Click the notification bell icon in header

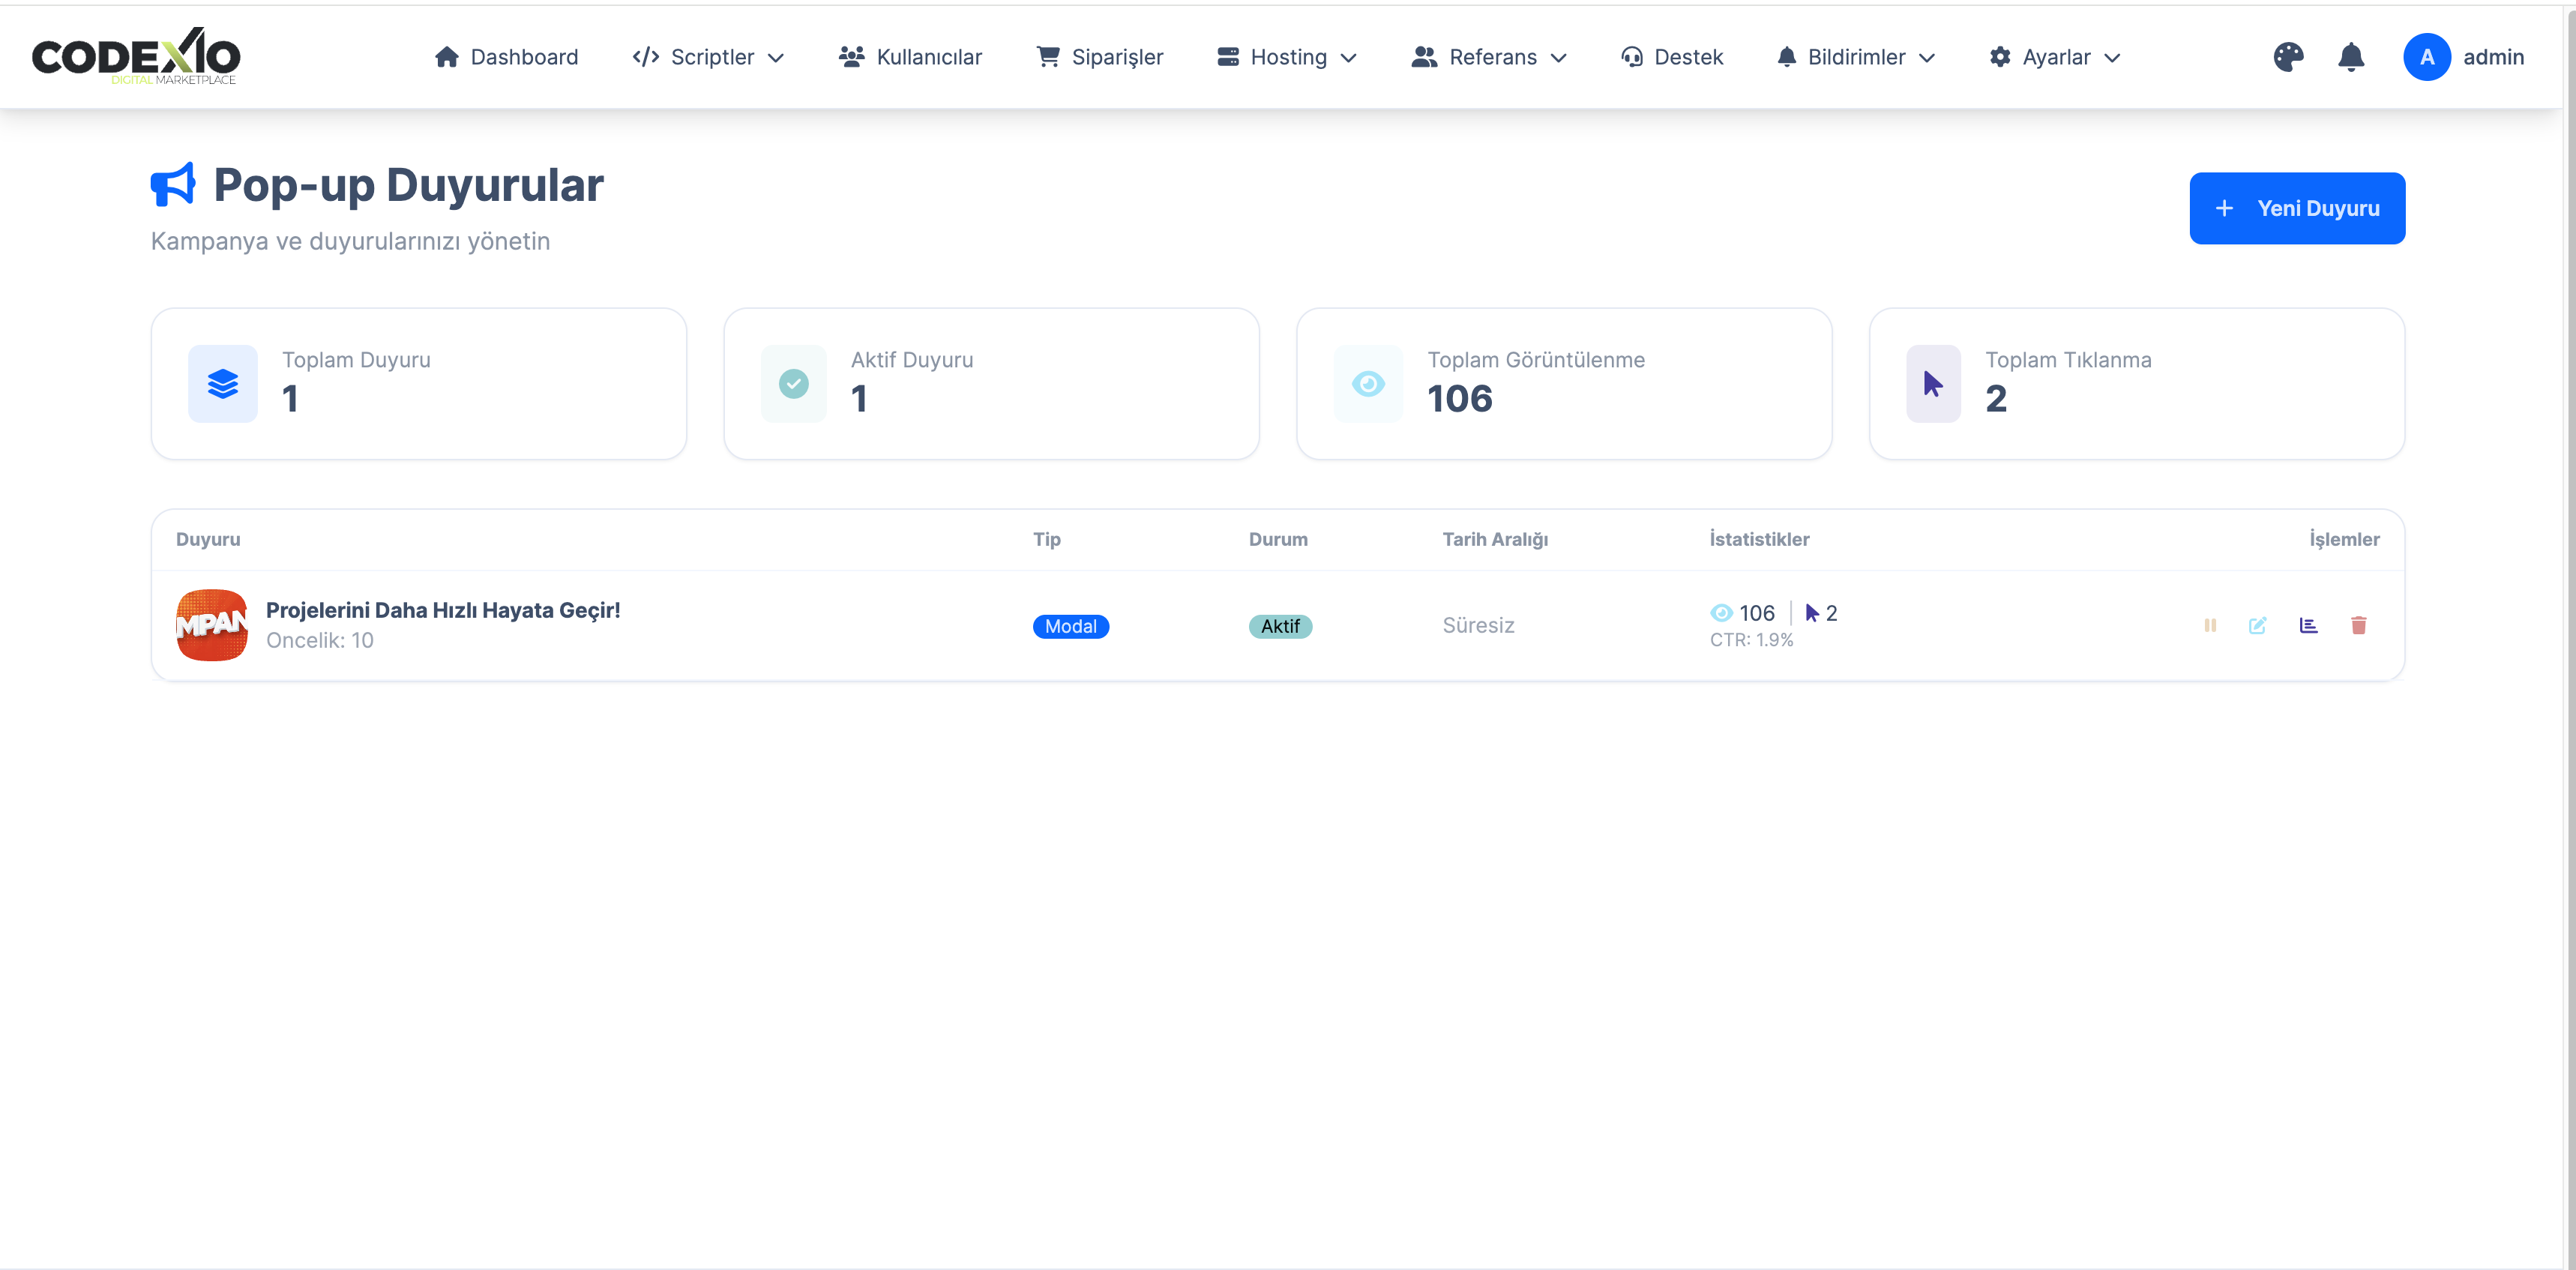tap(2351, 57)
